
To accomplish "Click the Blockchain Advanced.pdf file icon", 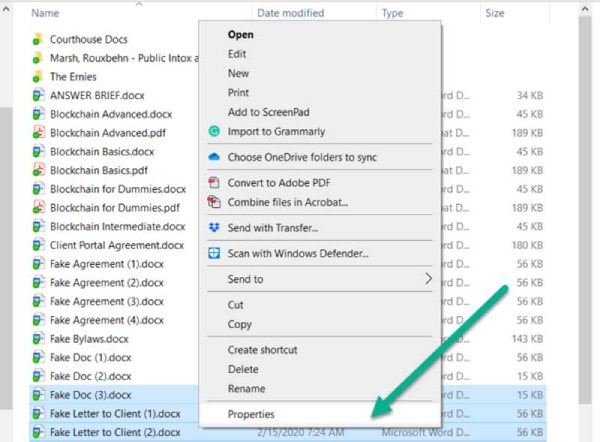I will pyautogui.click(x=37, y=132).
